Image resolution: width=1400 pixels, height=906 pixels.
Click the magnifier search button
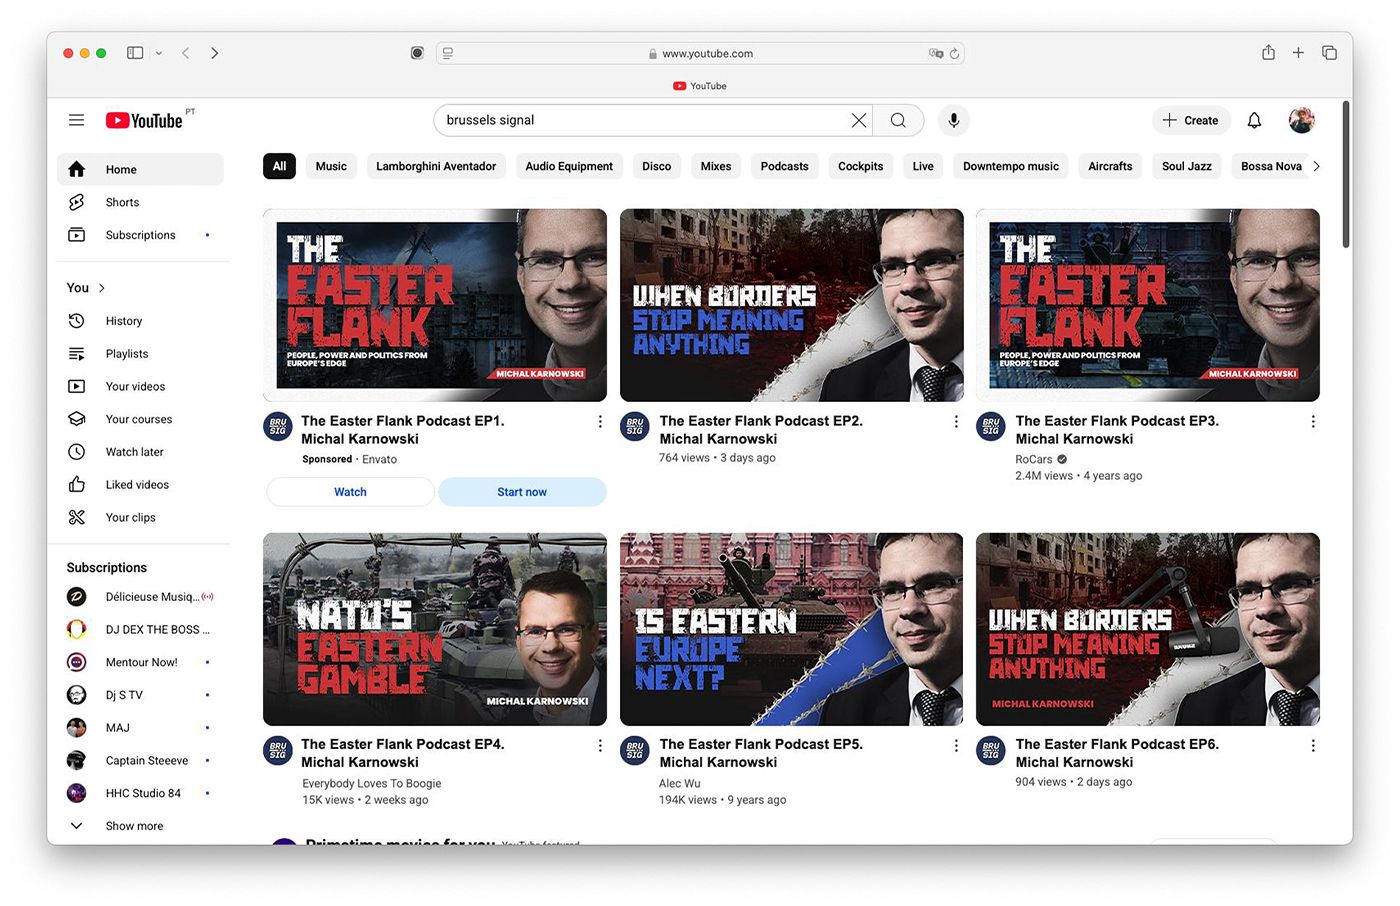pos(898,120)
